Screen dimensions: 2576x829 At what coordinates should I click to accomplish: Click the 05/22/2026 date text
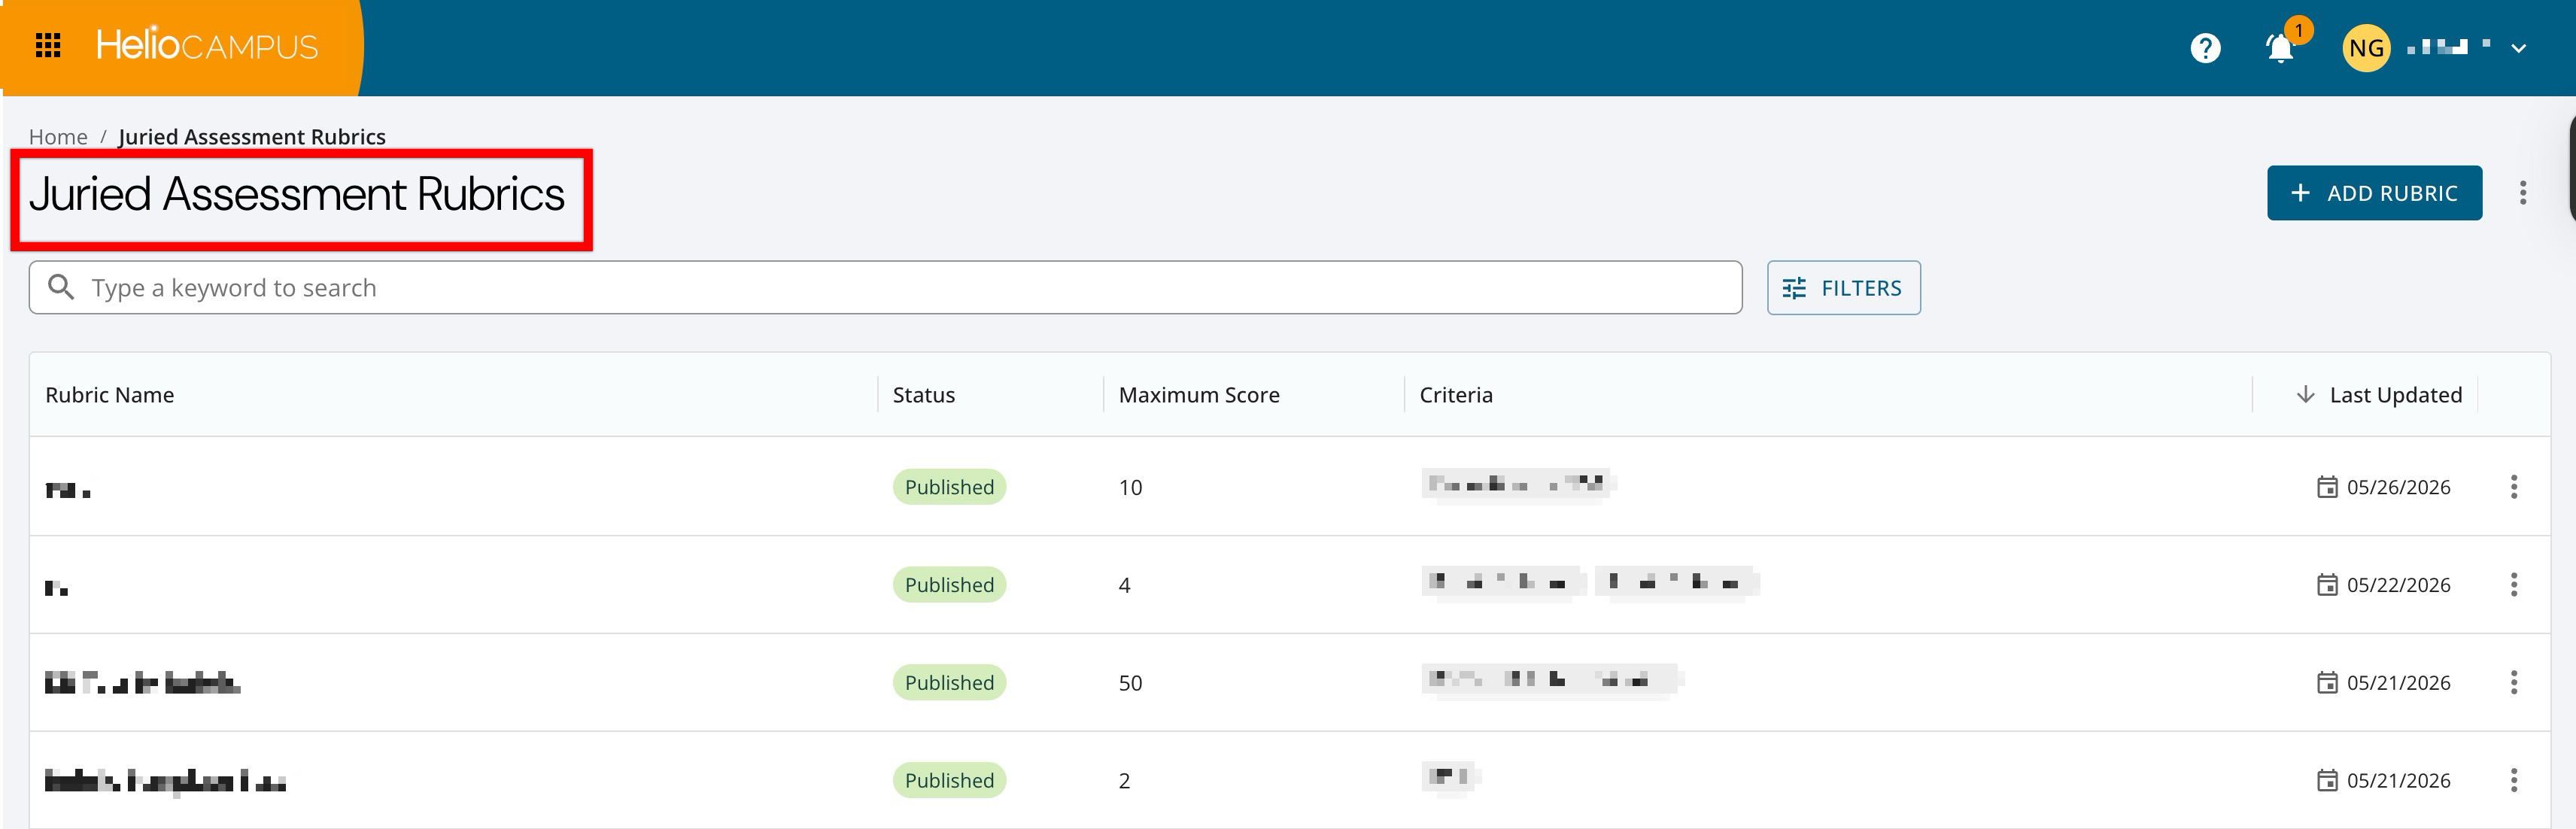(x=2398, y=585)
